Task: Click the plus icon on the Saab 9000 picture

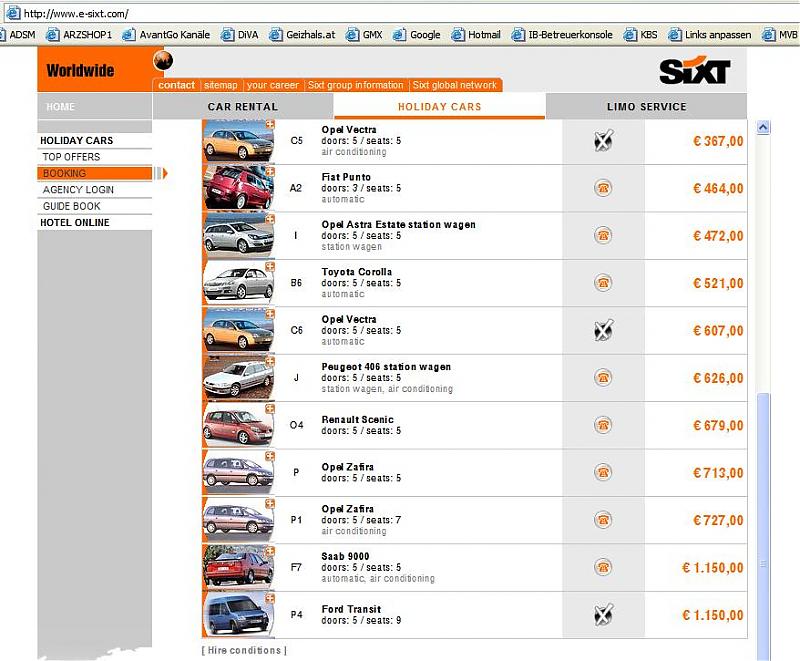Action: pyautogui.click(x=270, y=551)
